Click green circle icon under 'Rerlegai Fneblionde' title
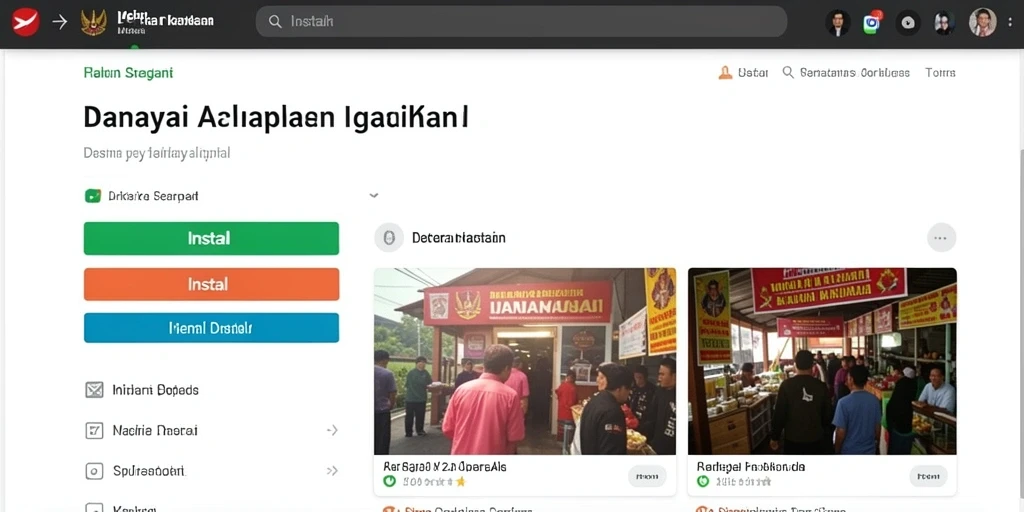Screen dimensions: 1024x512 (x=703, y=482)
